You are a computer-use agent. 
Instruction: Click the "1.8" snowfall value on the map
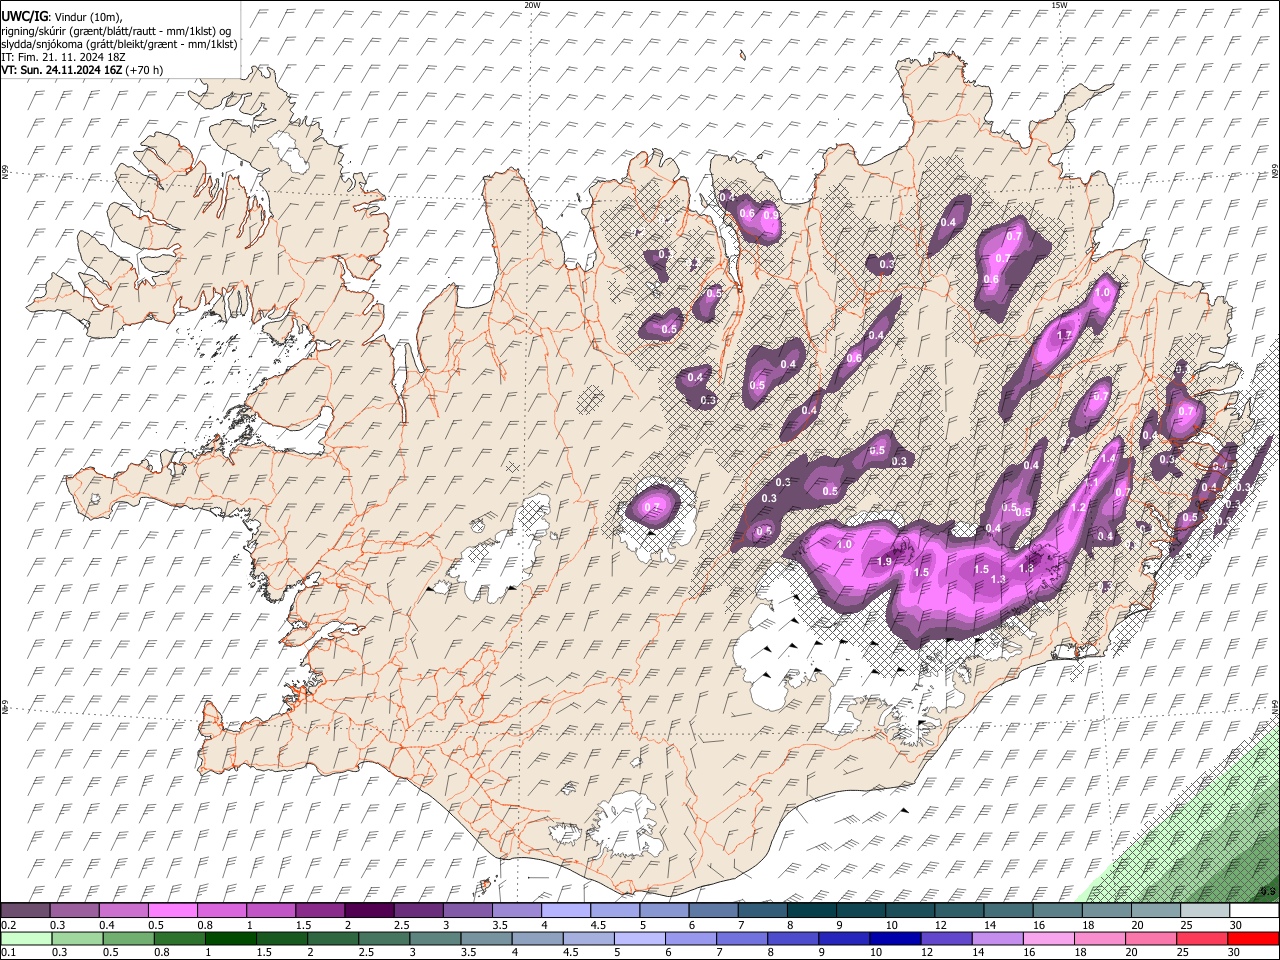[1025, 568]
